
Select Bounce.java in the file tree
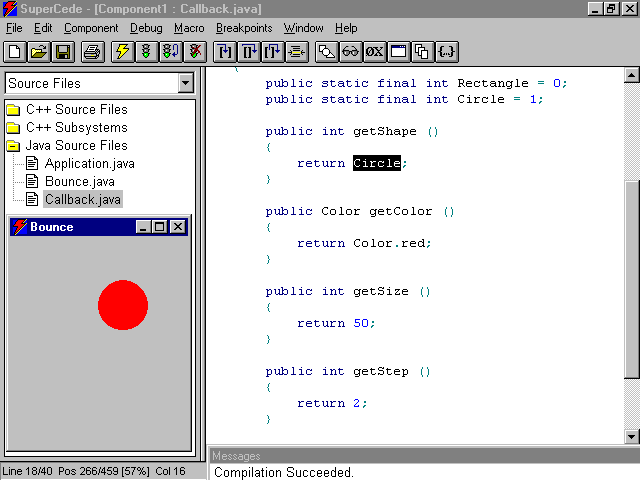(x=80, y=182)
